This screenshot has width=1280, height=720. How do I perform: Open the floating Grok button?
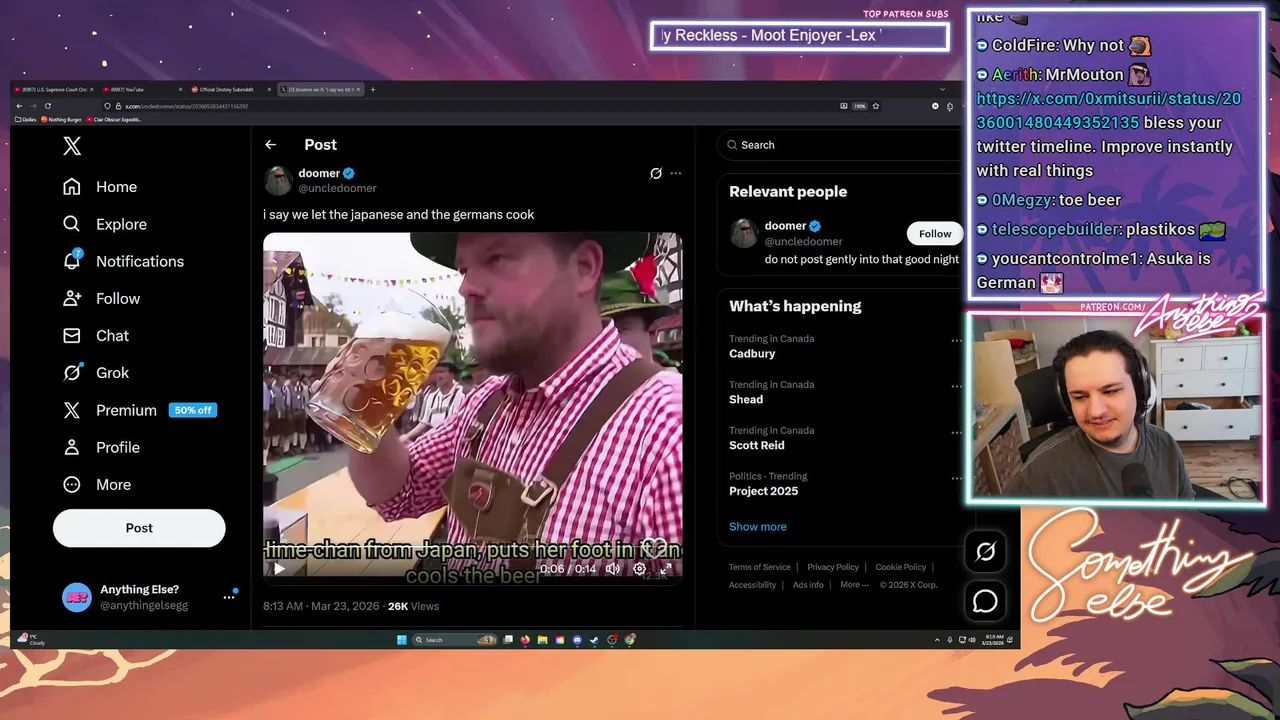pos(985,552)
